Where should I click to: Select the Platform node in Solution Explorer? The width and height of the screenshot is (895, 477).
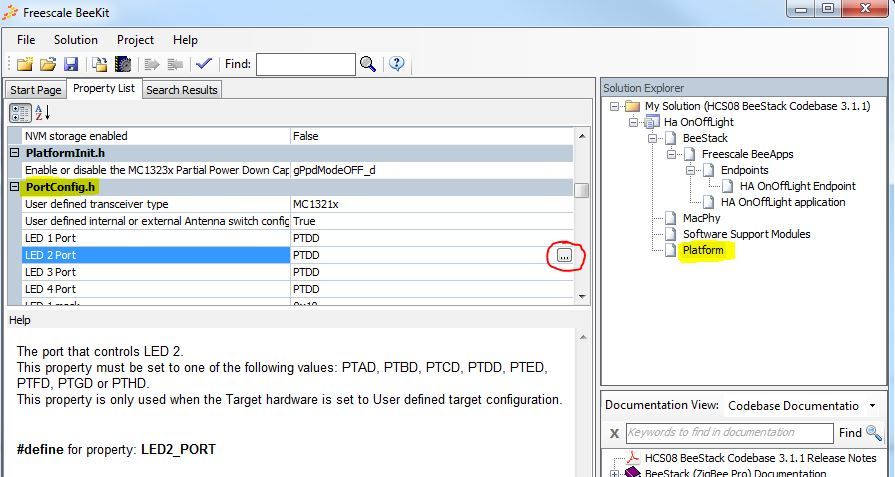coord(703,250)
